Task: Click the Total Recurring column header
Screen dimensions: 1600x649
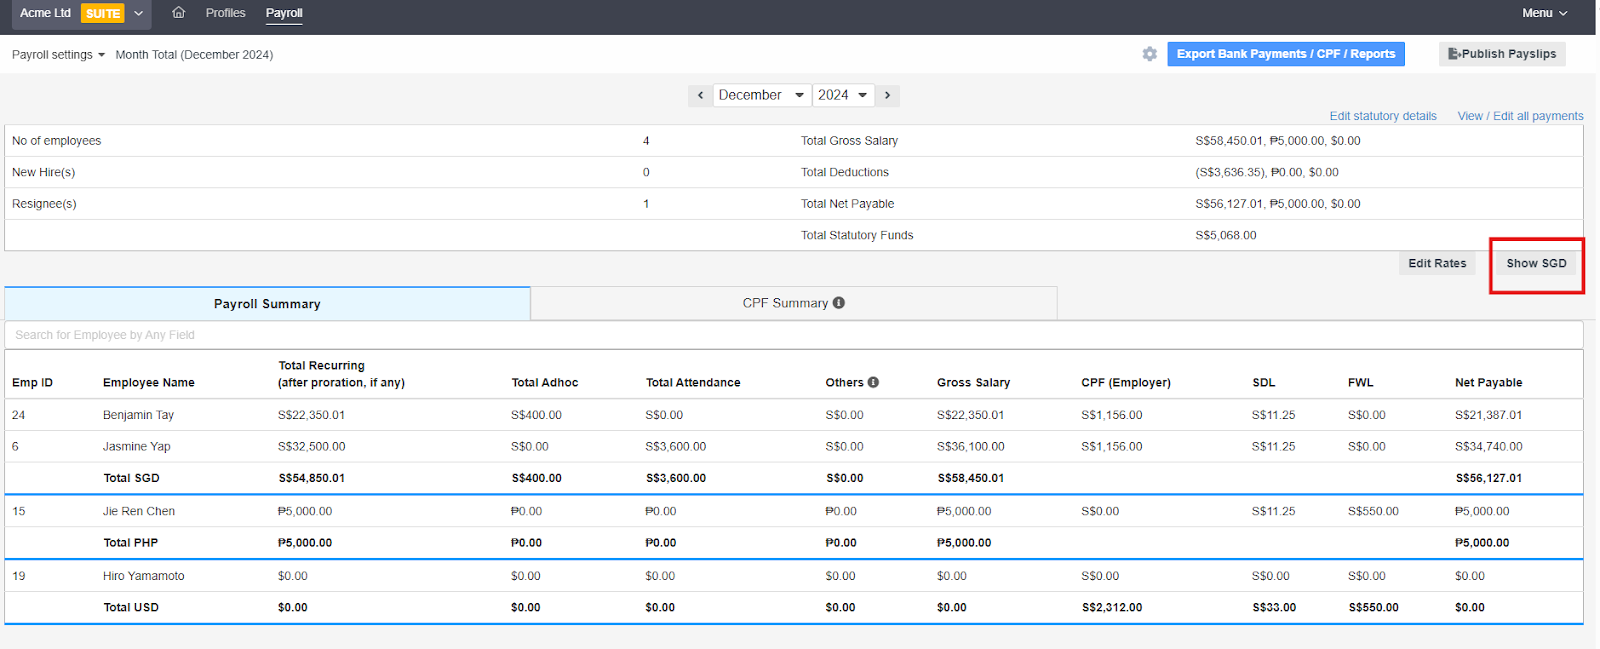Action: 341,374
